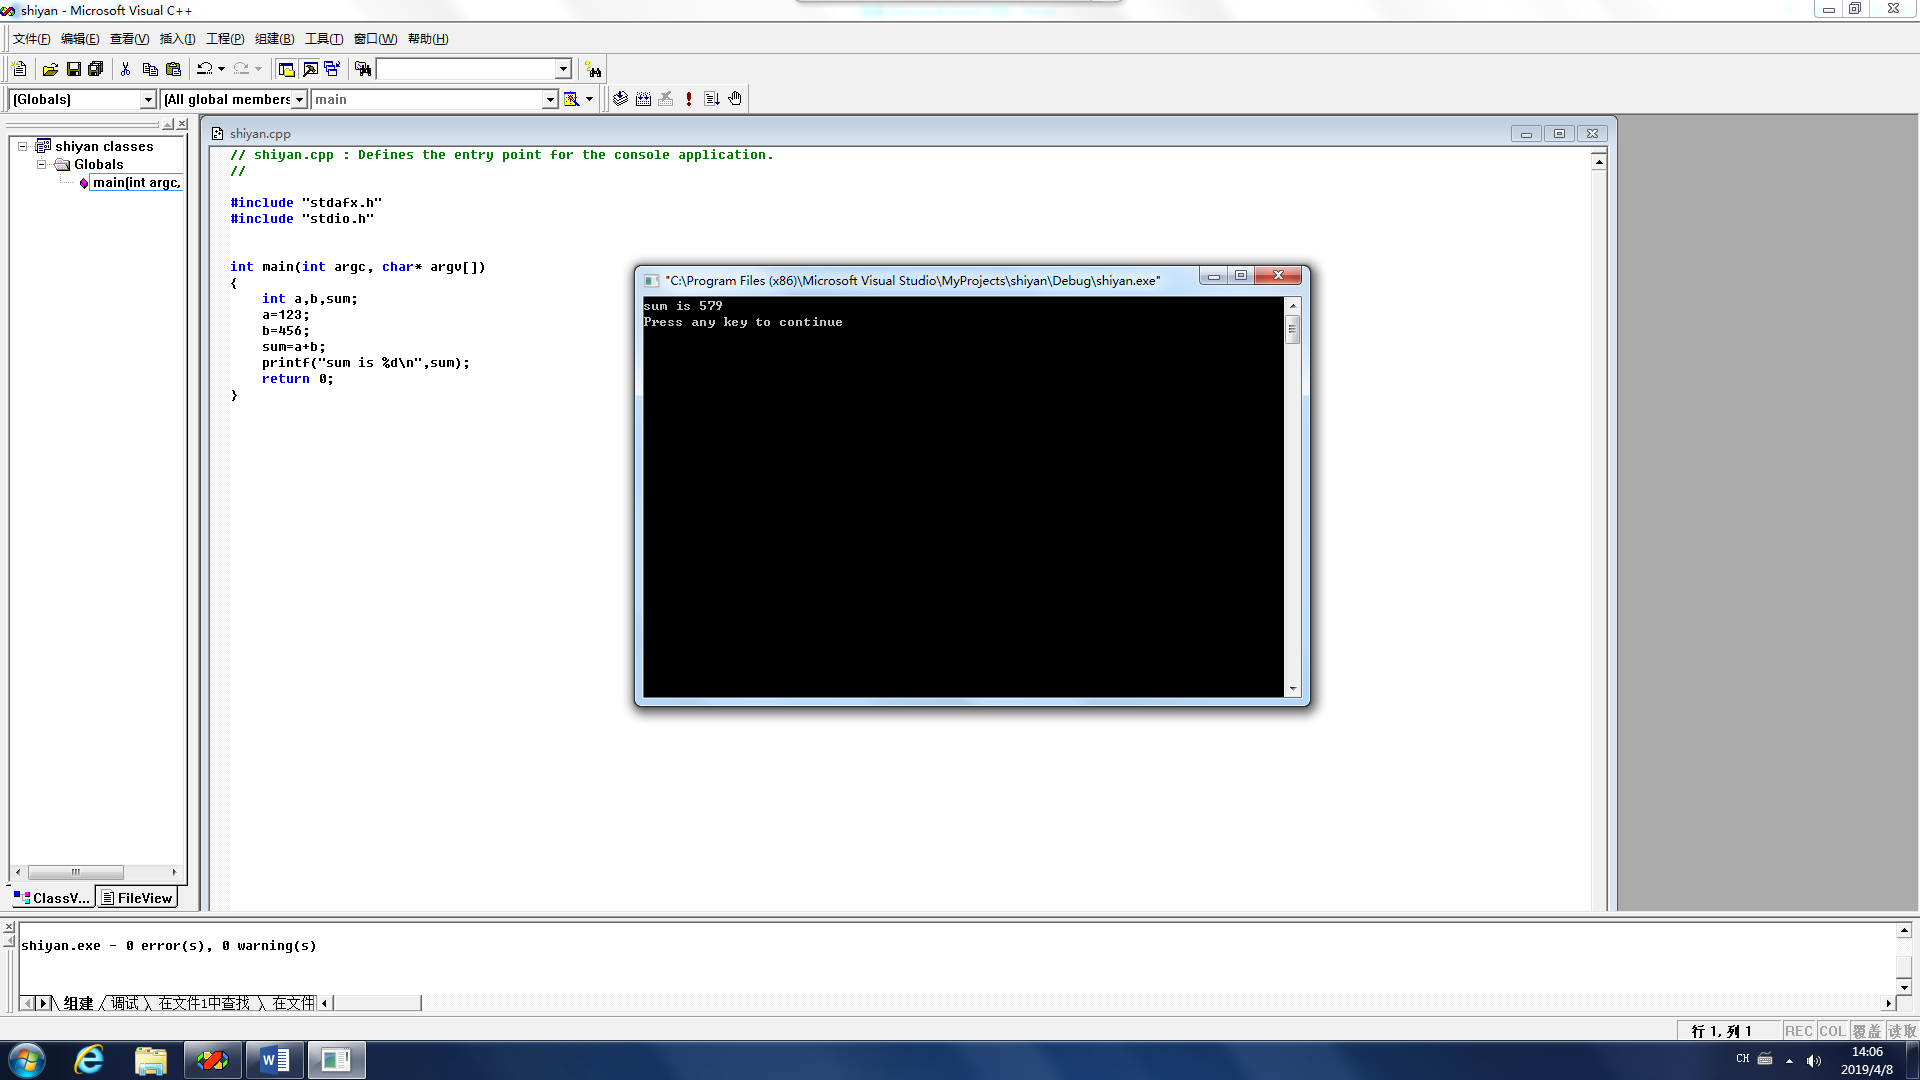This screenshot has width=1920, height=1080.
Task: Open the main function dropdown
Action: (x=549, y=99)
